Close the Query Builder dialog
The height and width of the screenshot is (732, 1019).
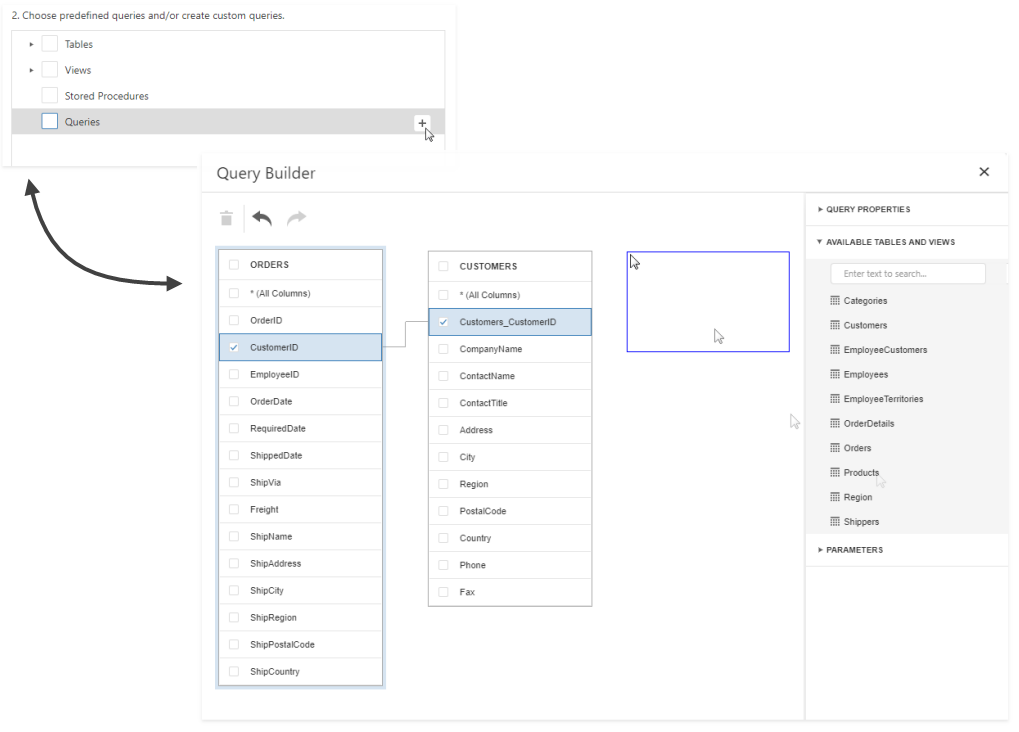coord(984,172)
